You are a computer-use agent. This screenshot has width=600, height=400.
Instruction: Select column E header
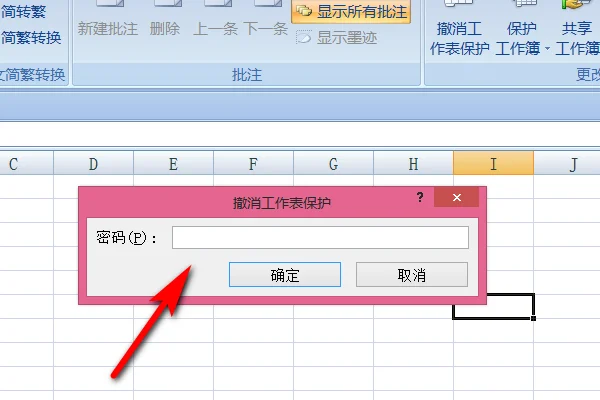(173, 164)
